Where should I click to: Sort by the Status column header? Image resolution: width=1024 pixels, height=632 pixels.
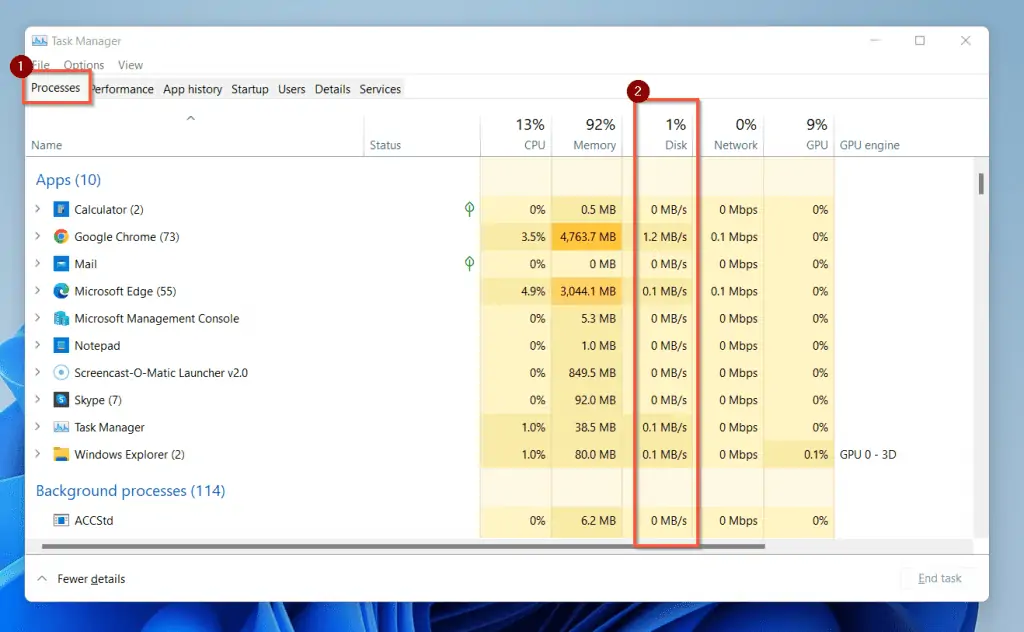[x=385, y=145]
